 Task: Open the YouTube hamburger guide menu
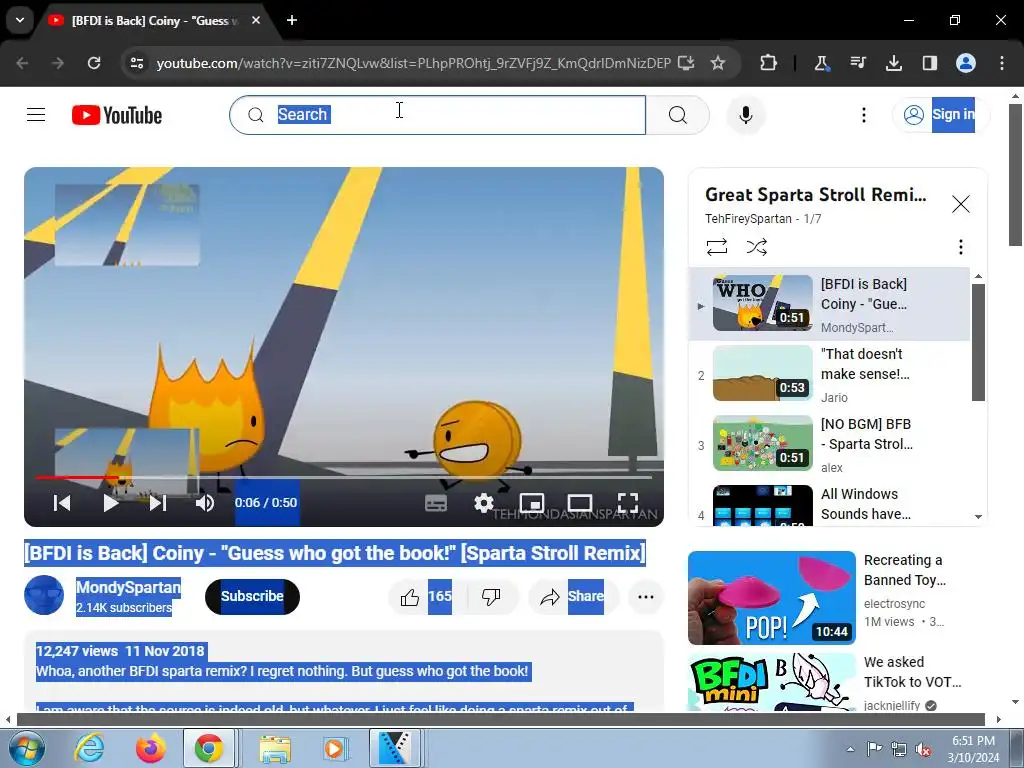(36, 115)
